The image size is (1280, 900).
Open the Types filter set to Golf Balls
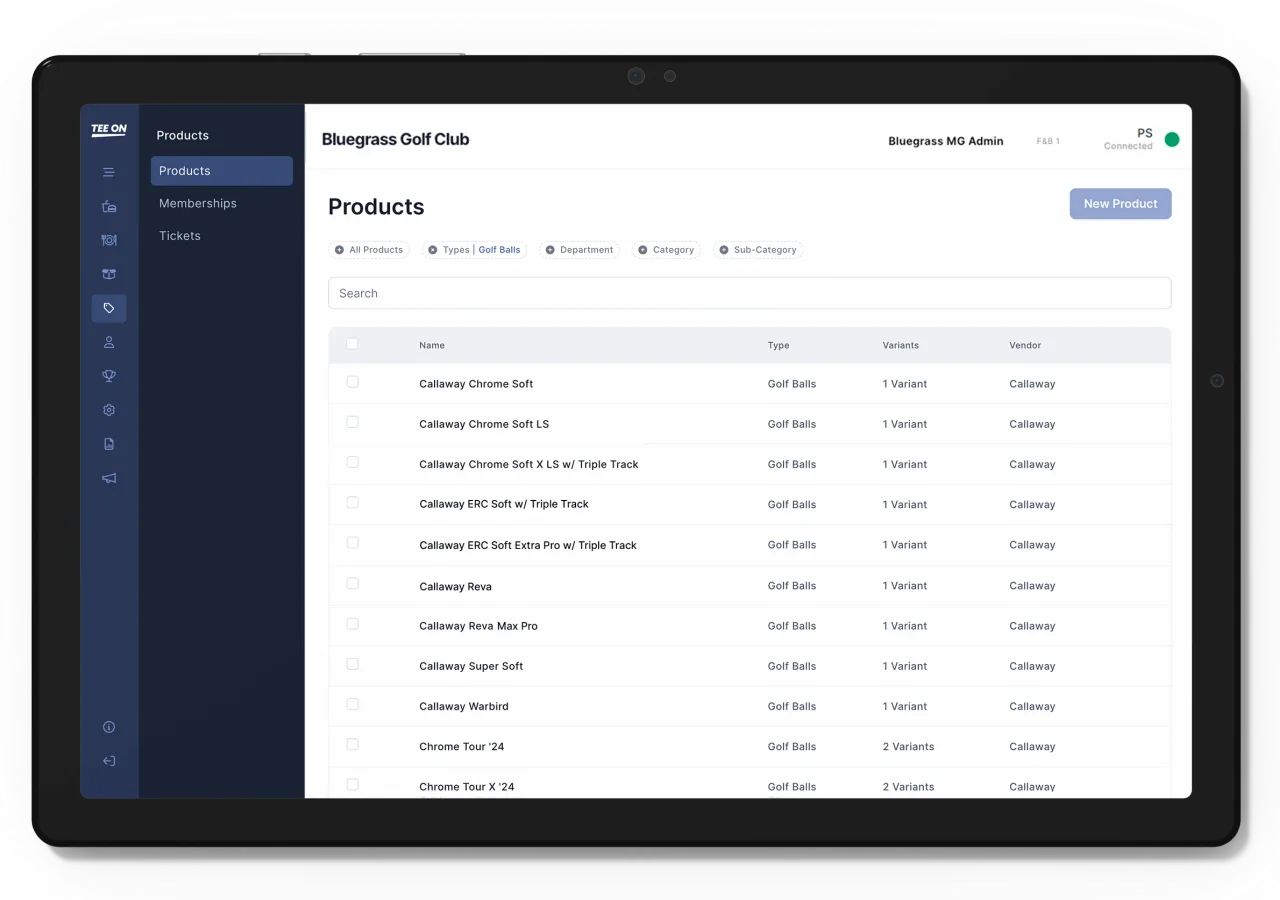[474, 250]
